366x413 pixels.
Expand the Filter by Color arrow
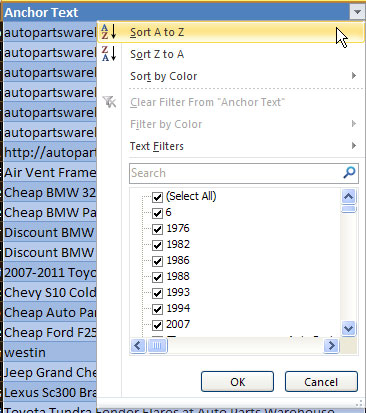click(x=354, y=124)
